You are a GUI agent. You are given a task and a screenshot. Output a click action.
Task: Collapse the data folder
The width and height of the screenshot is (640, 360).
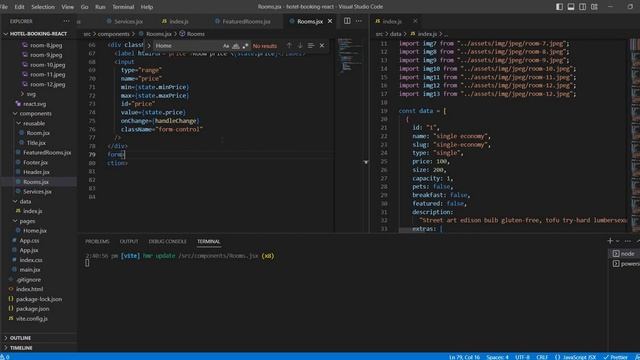coord(25,201)
